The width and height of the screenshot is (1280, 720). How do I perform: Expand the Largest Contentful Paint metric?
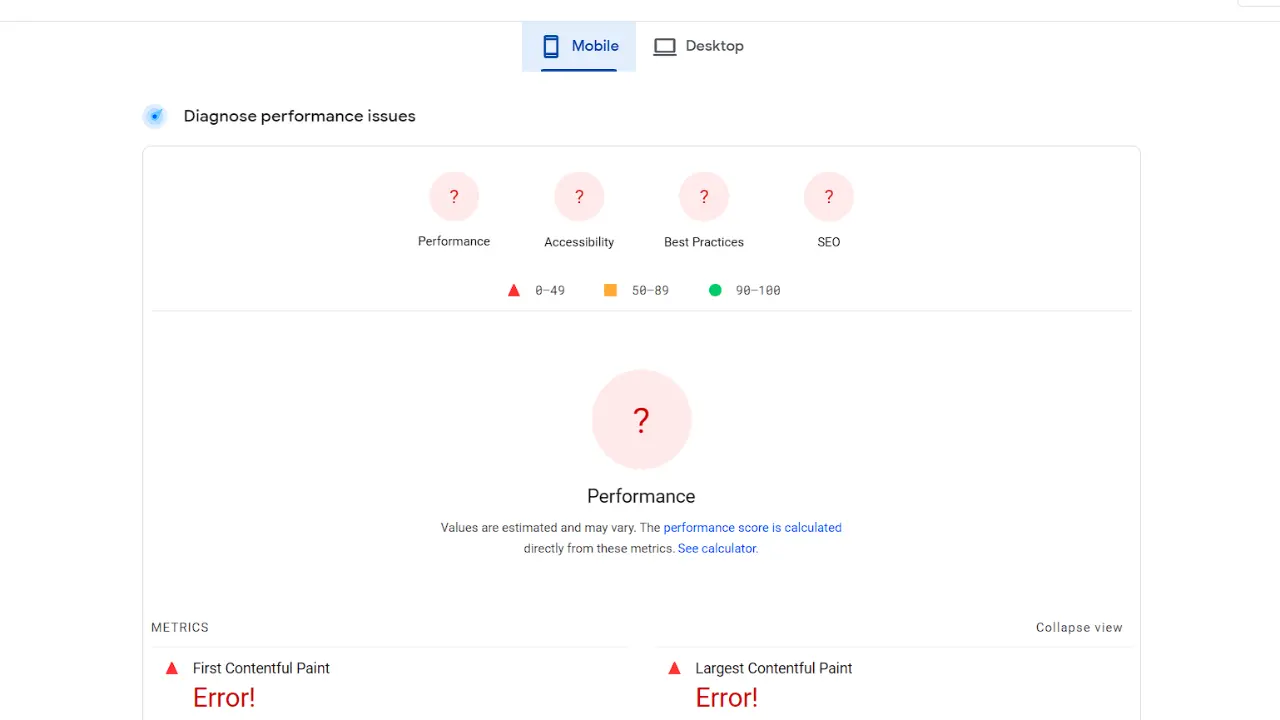tap(773, 668)
